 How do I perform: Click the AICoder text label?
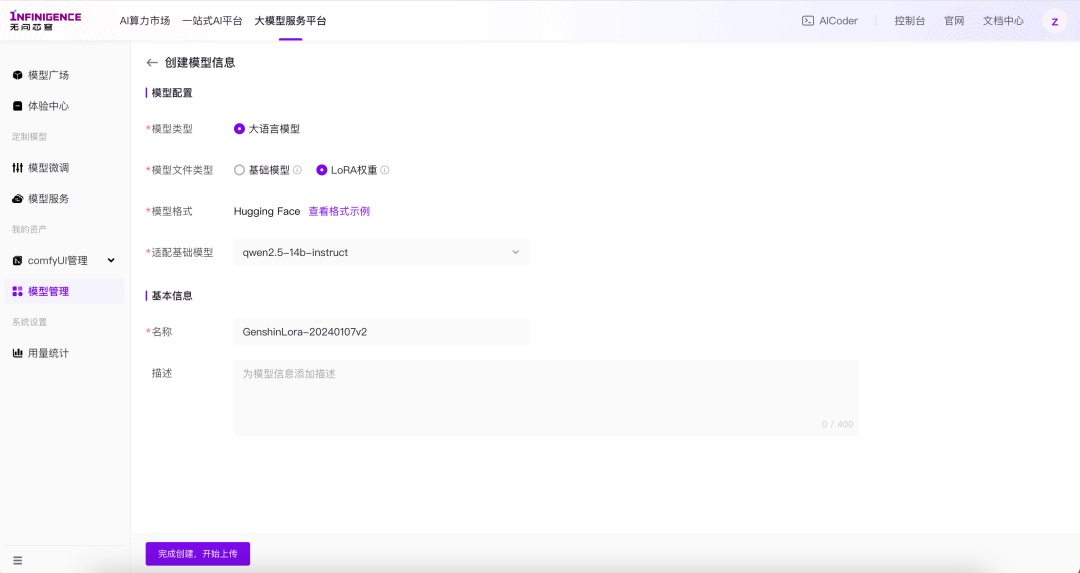click(838, 21)
